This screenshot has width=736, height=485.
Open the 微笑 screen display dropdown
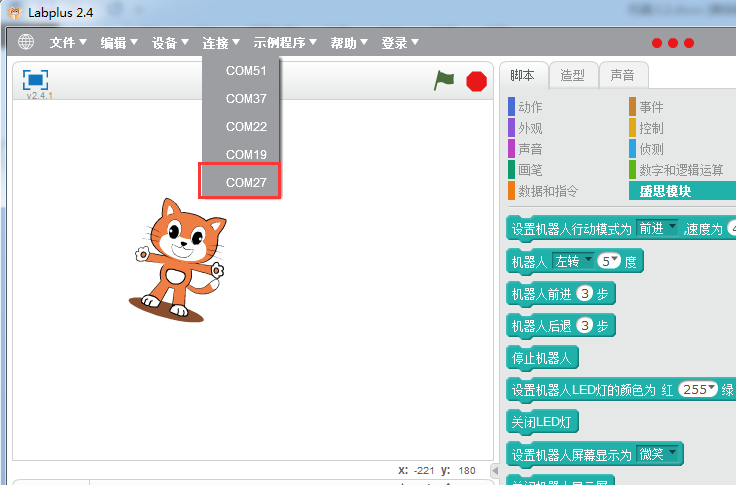pos(657,454)
